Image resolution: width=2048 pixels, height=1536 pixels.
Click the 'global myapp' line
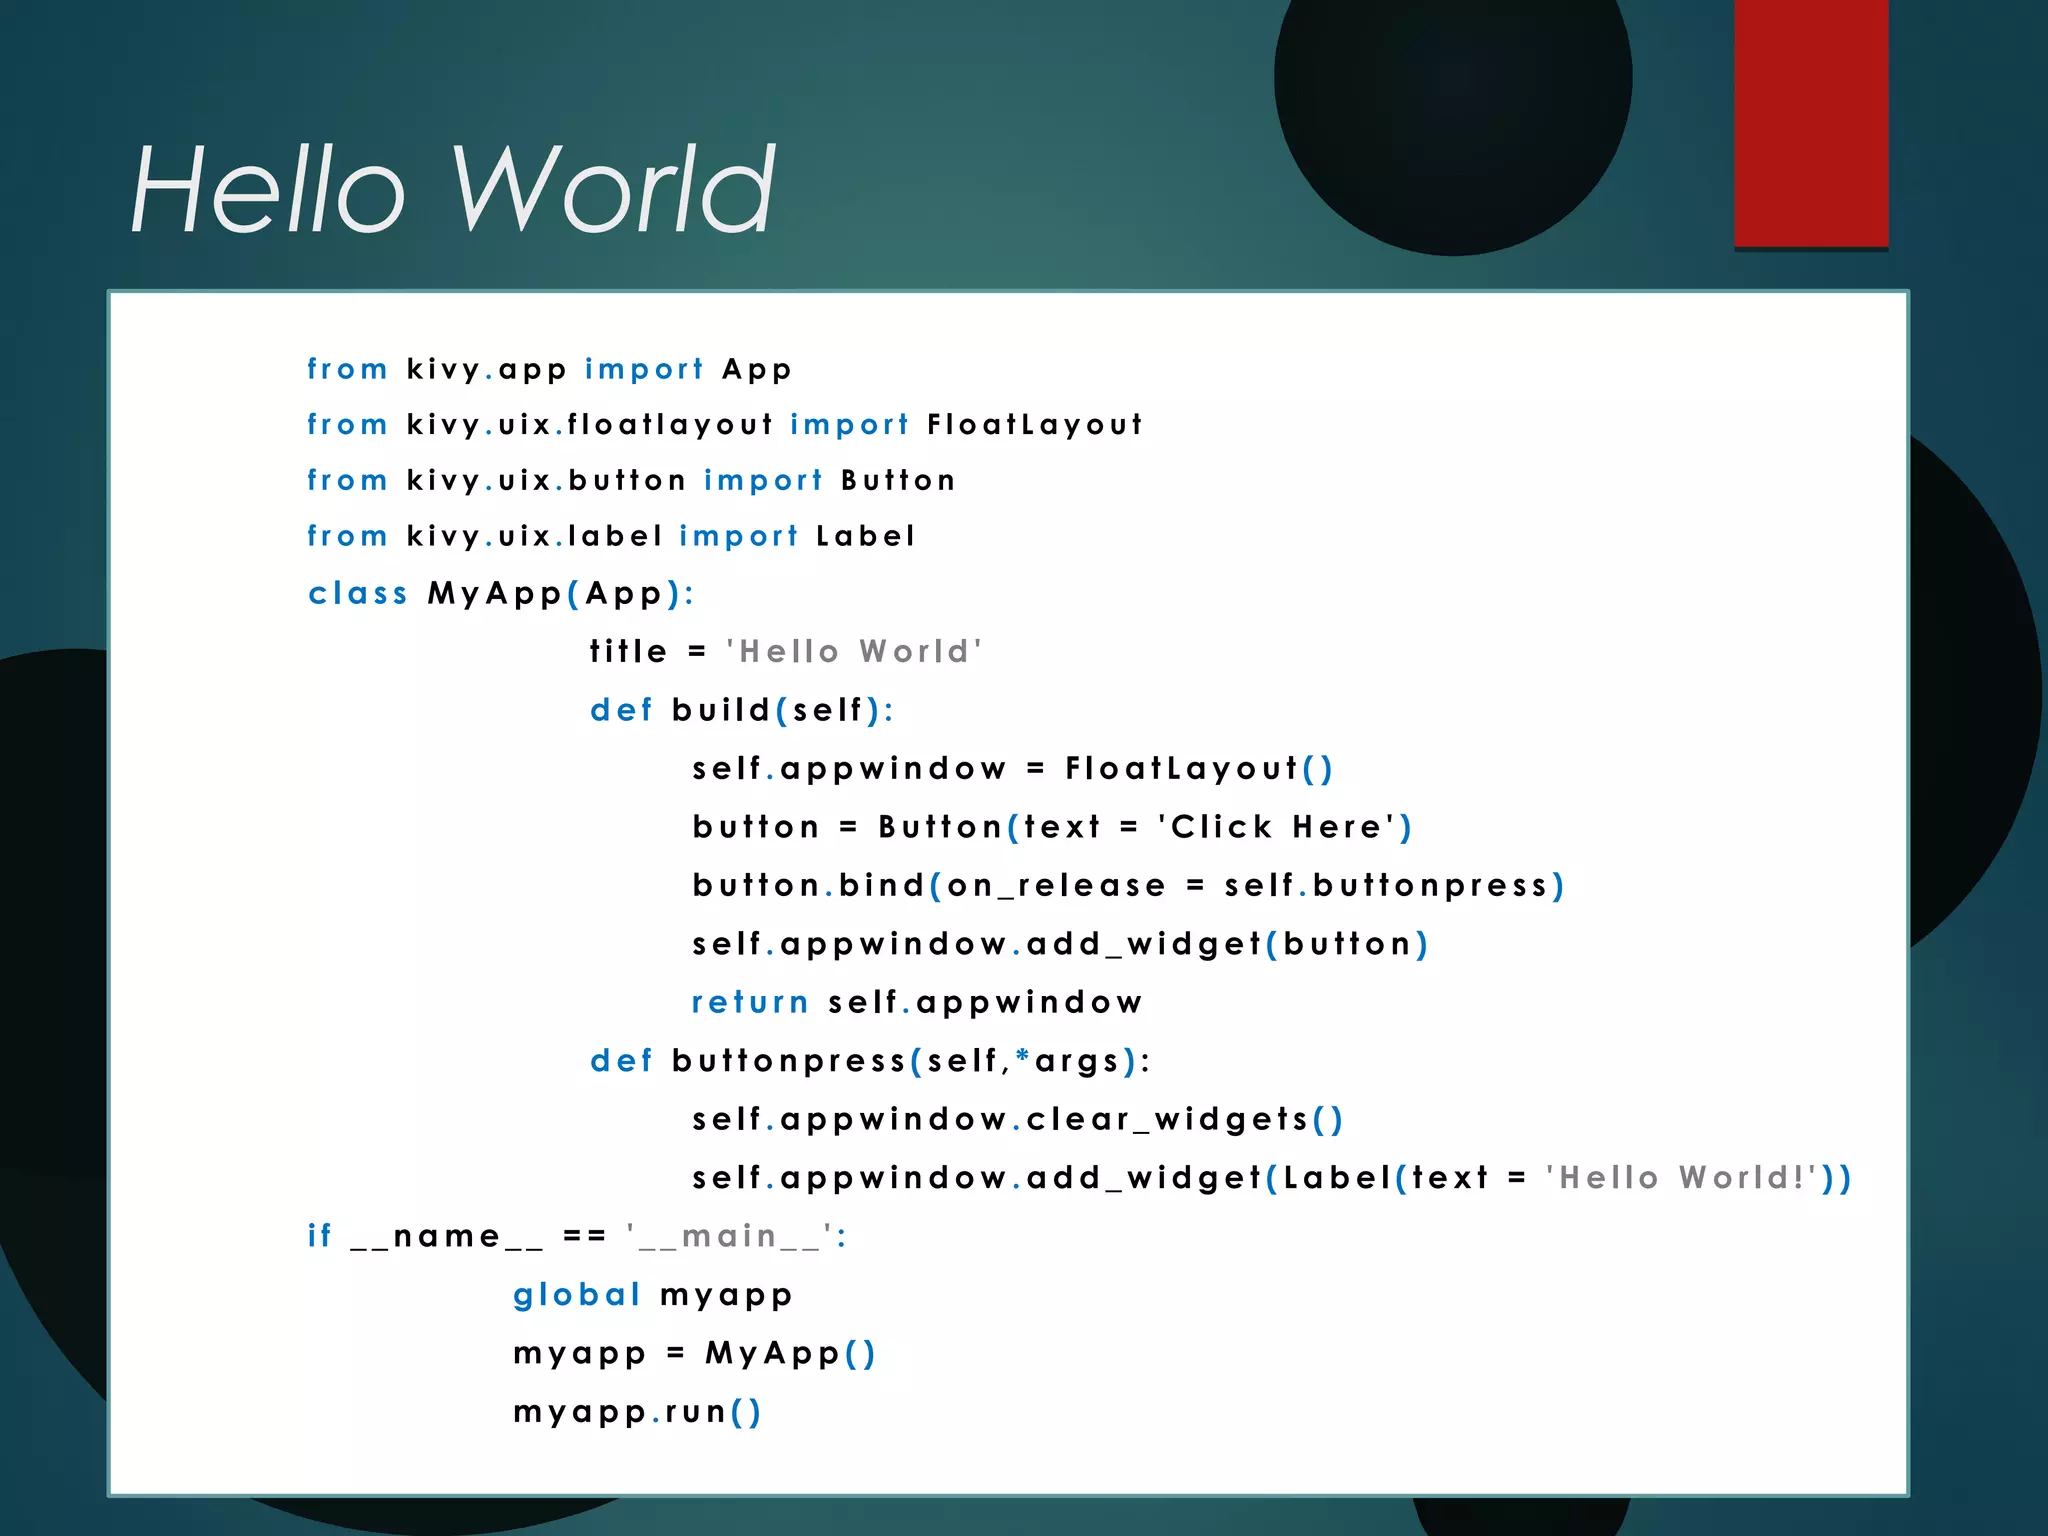coord(652,1295)
